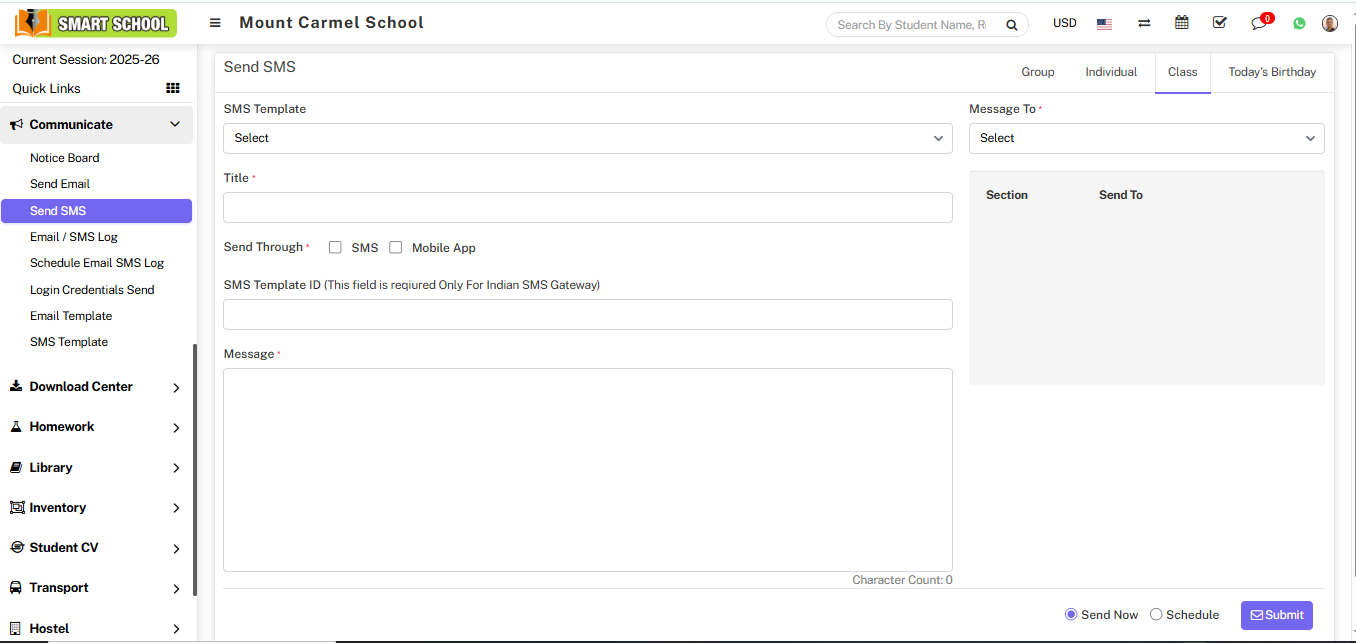
Task: Click the task checklist icon
Action: coord(1219,23)
